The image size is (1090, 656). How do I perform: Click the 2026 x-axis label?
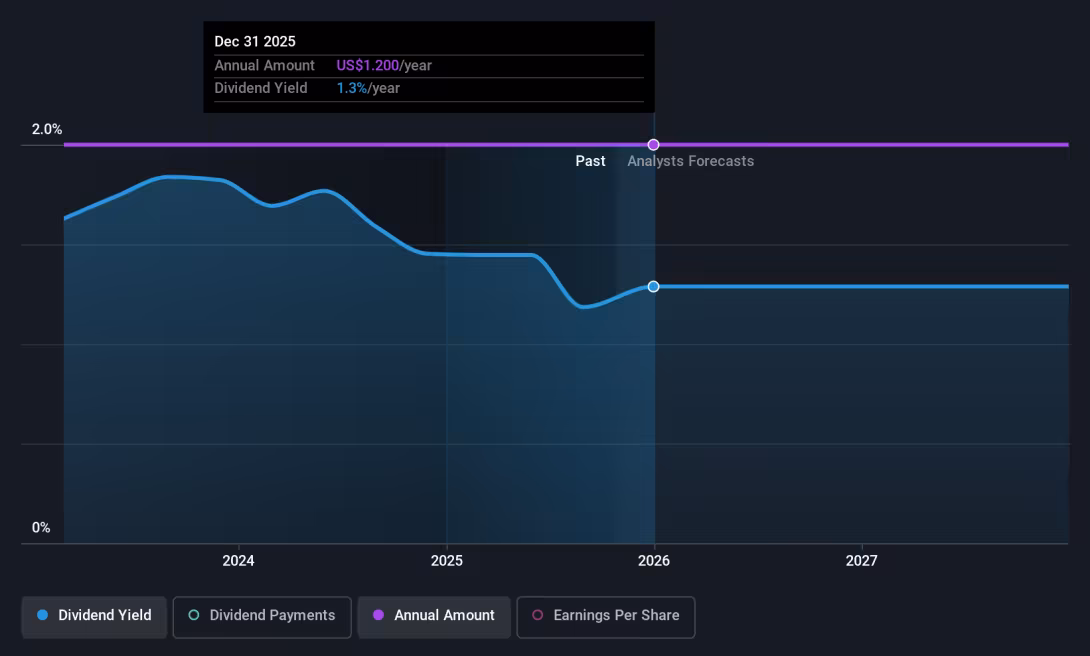[x=654, y=561]
